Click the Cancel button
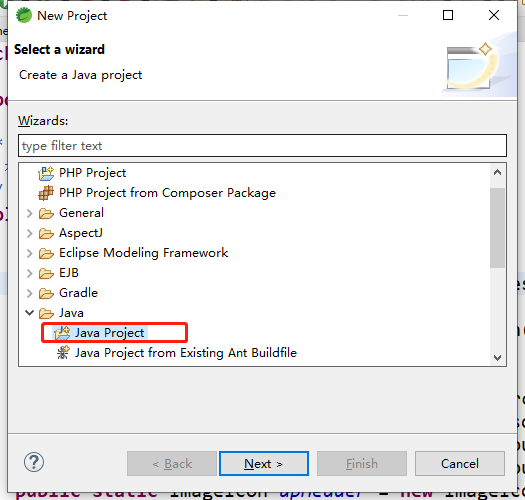 tap(460, 463)
